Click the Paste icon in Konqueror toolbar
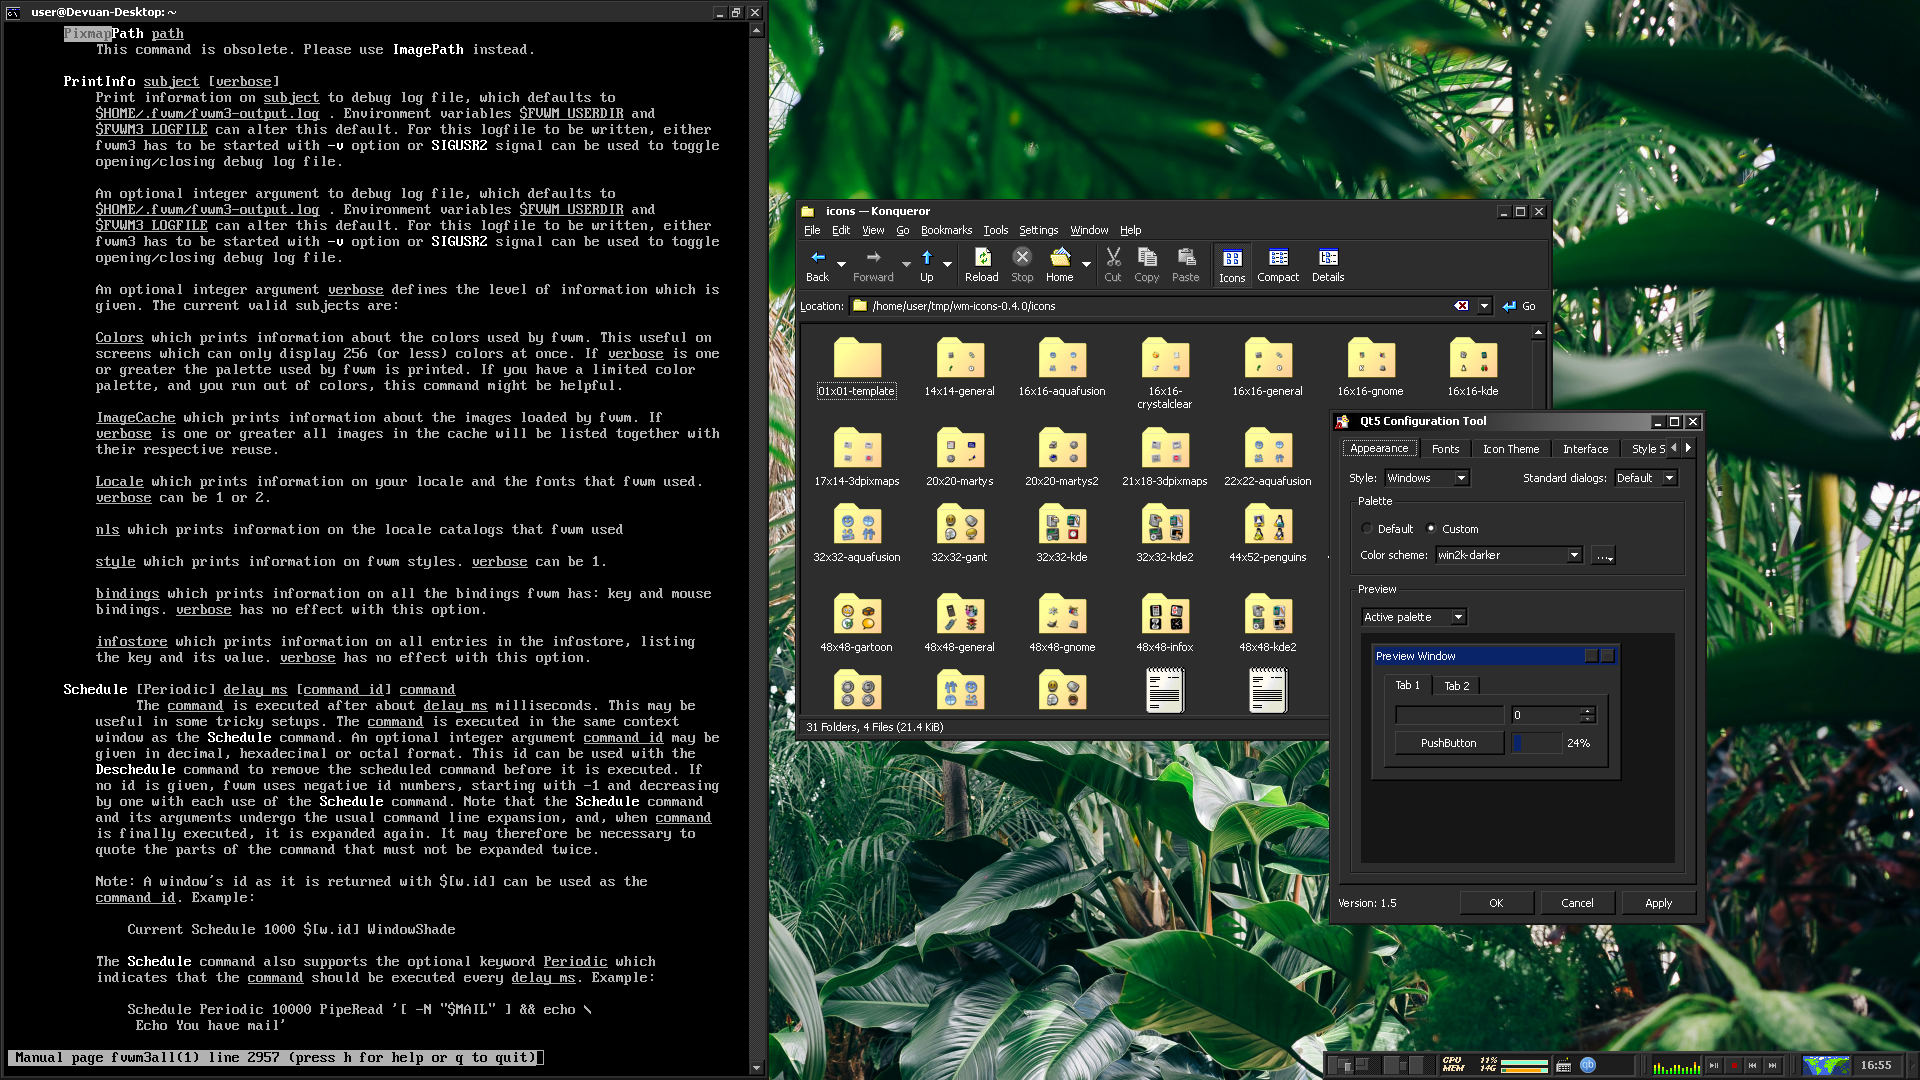Viewport: 1920px width, 1080px height. [1186, 265]
